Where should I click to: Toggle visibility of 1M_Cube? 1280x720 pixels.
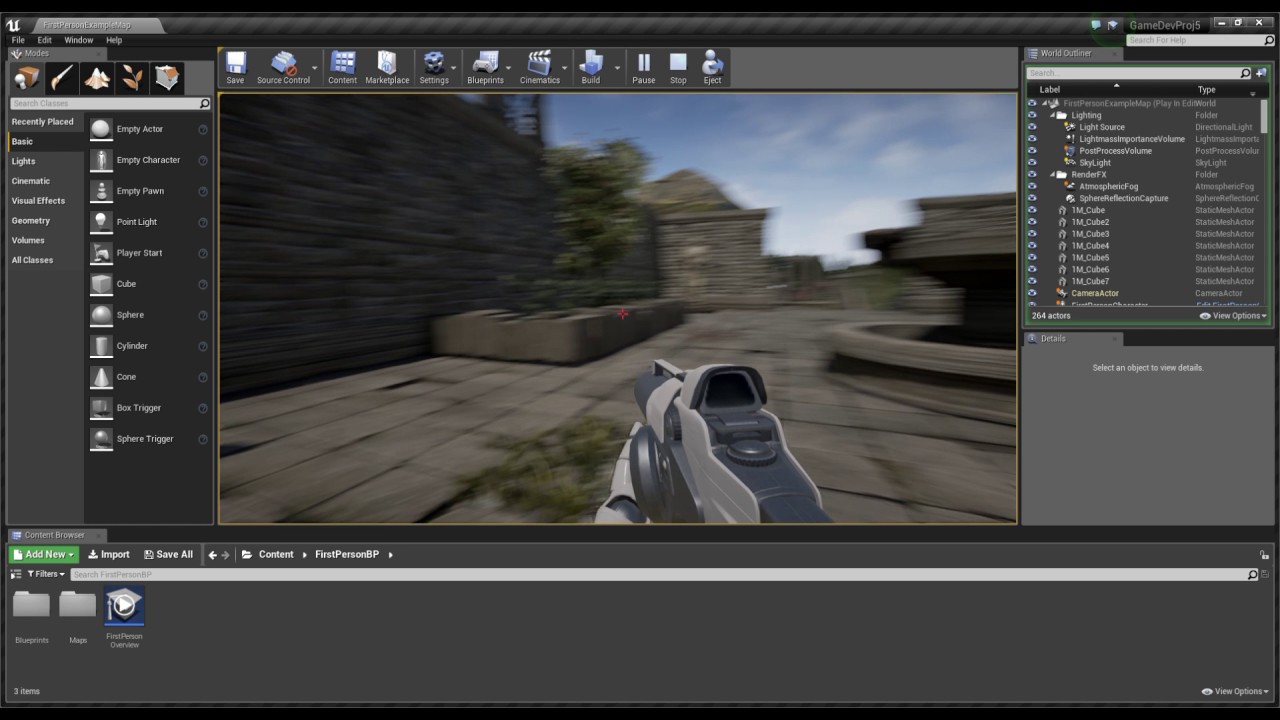[x=1032, y=210]
